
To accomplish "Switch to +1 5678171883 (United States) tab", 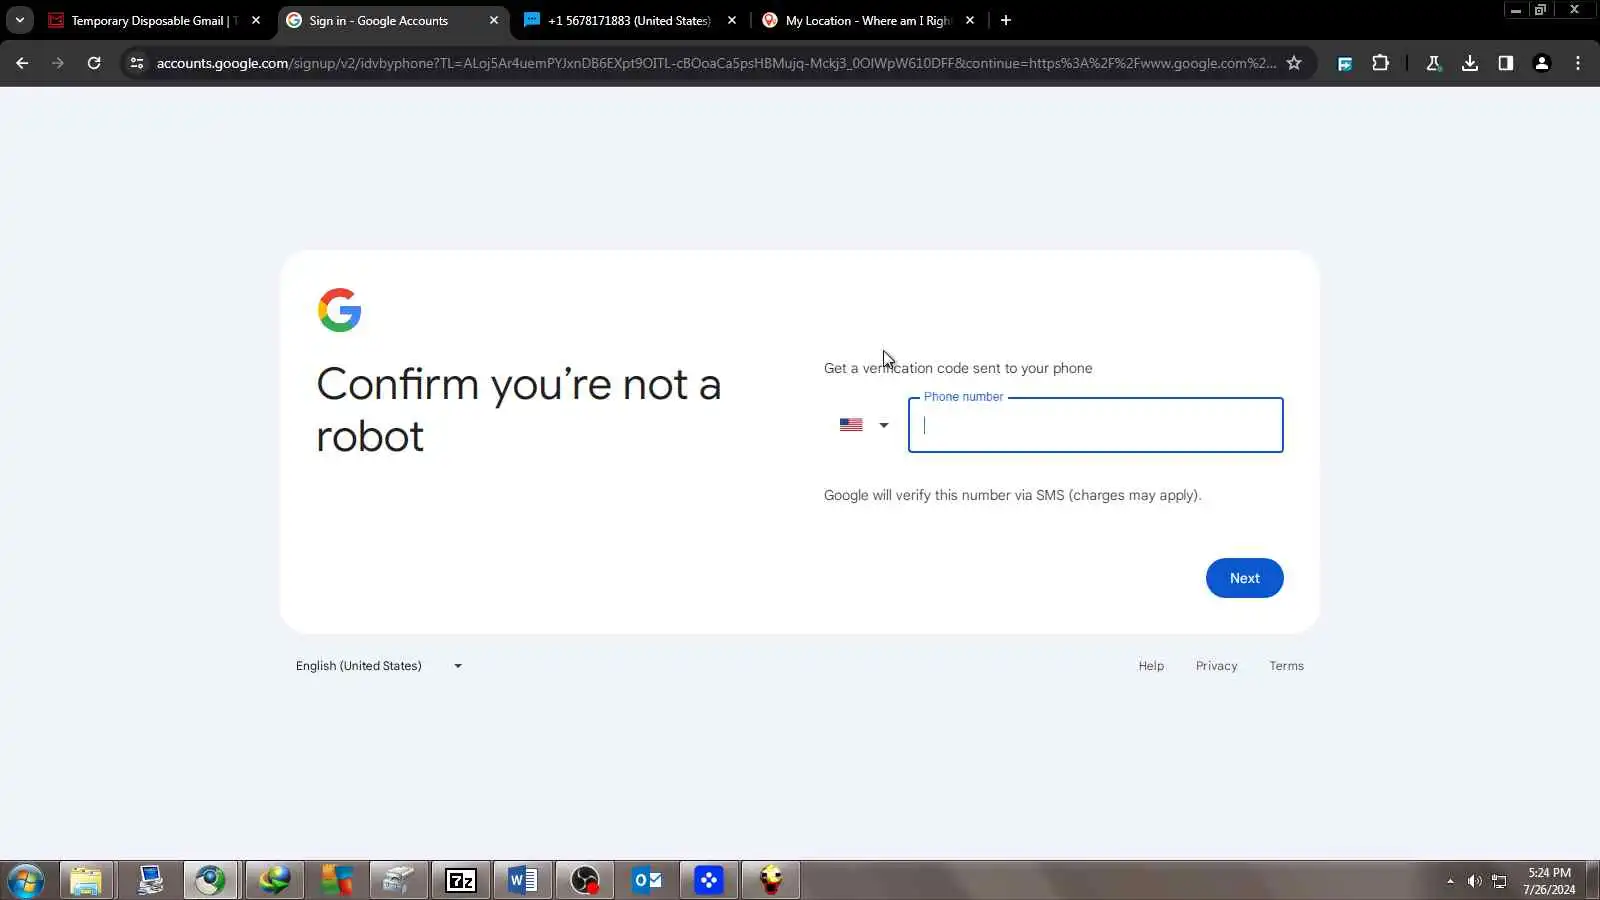I will (x=630, y=20).
